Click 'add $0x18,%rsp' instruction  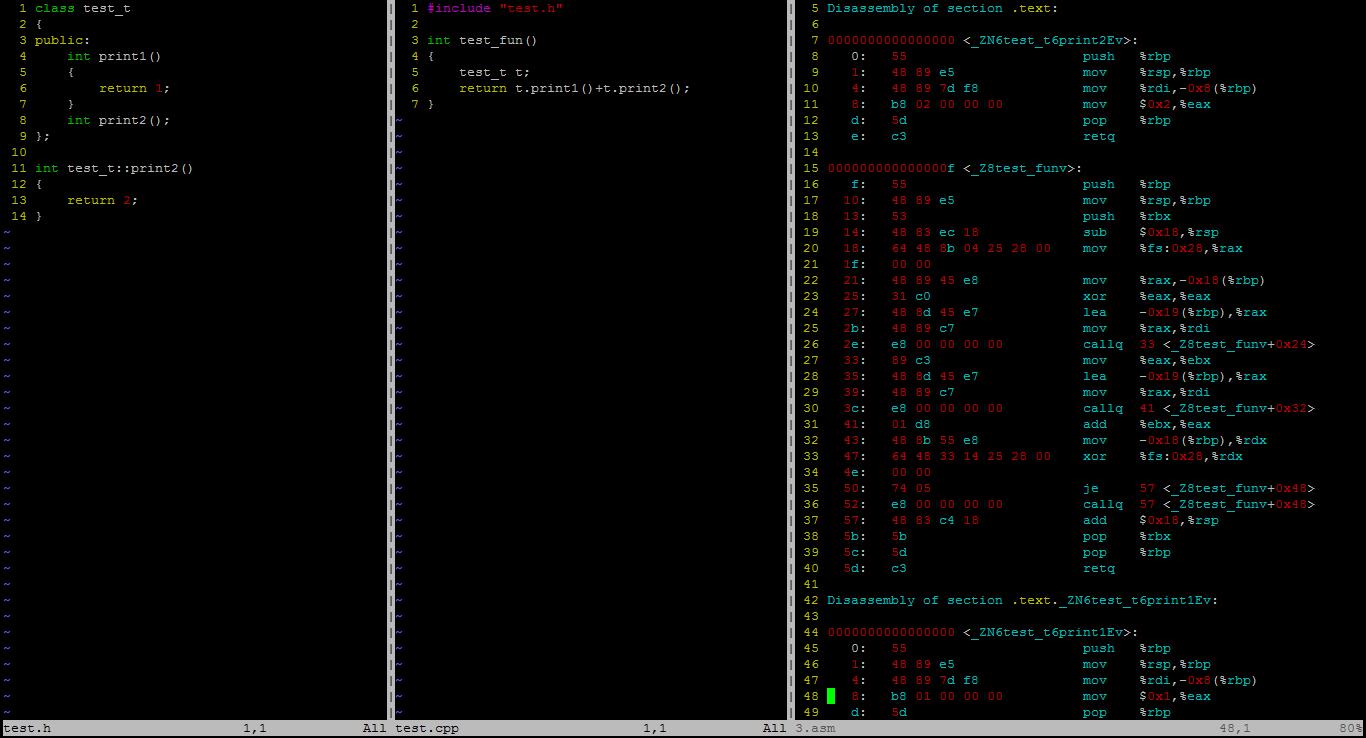pyautogui.click(x=1150, y=520)
